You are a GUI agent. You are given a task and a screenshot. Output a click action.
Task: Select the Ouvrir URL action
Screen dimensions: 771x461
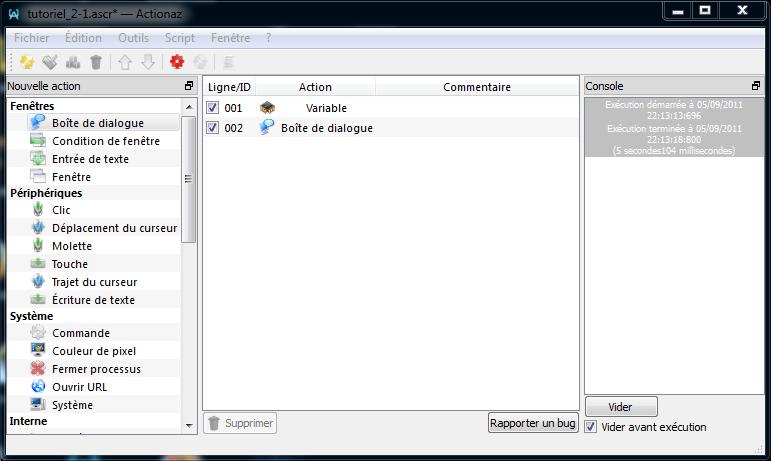[x=79, y=387]
